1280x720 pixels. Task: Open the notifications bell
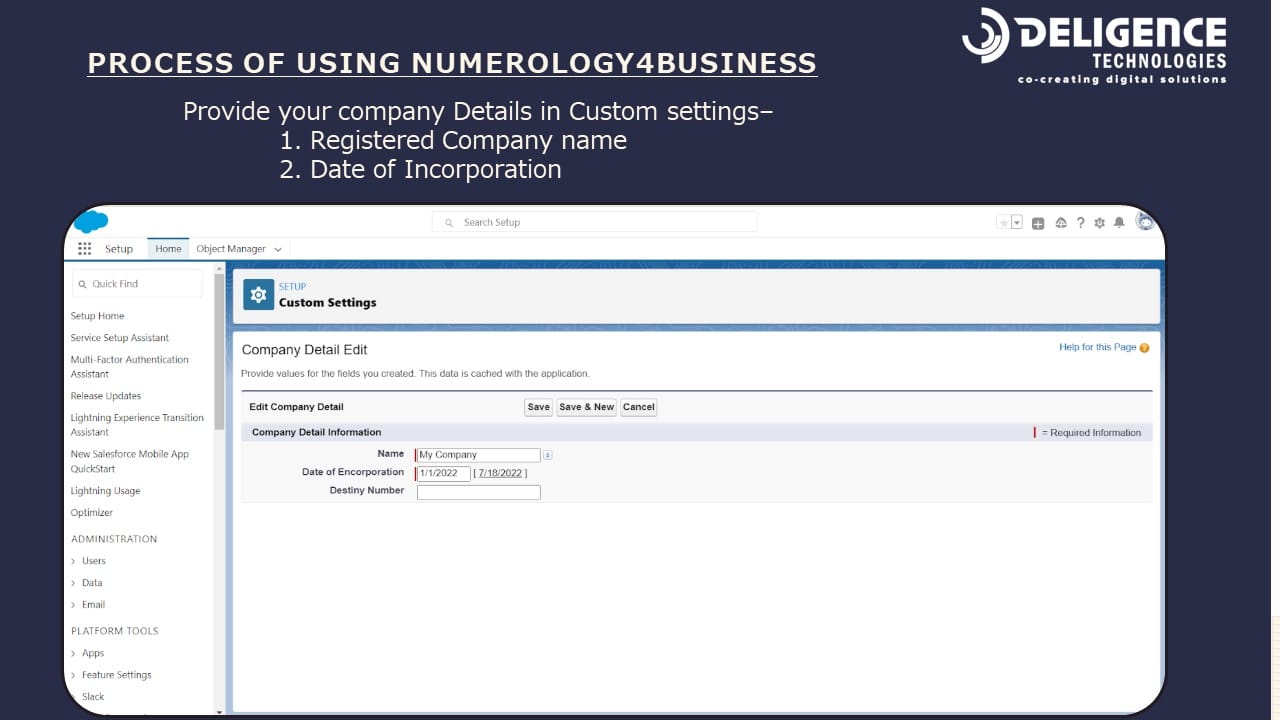coord(1119,223)
